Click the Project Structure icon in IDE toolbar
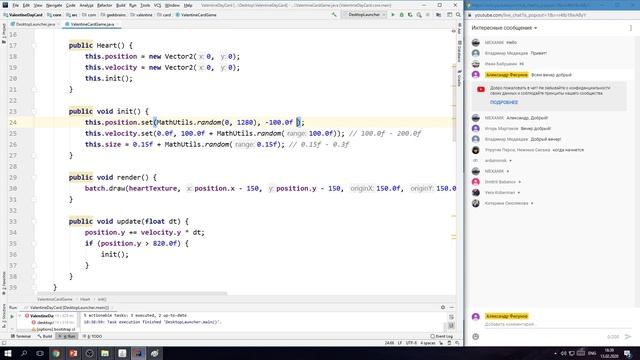Image resolution: width=640 pixels, height=360 pixels. (x=438, y=15)
